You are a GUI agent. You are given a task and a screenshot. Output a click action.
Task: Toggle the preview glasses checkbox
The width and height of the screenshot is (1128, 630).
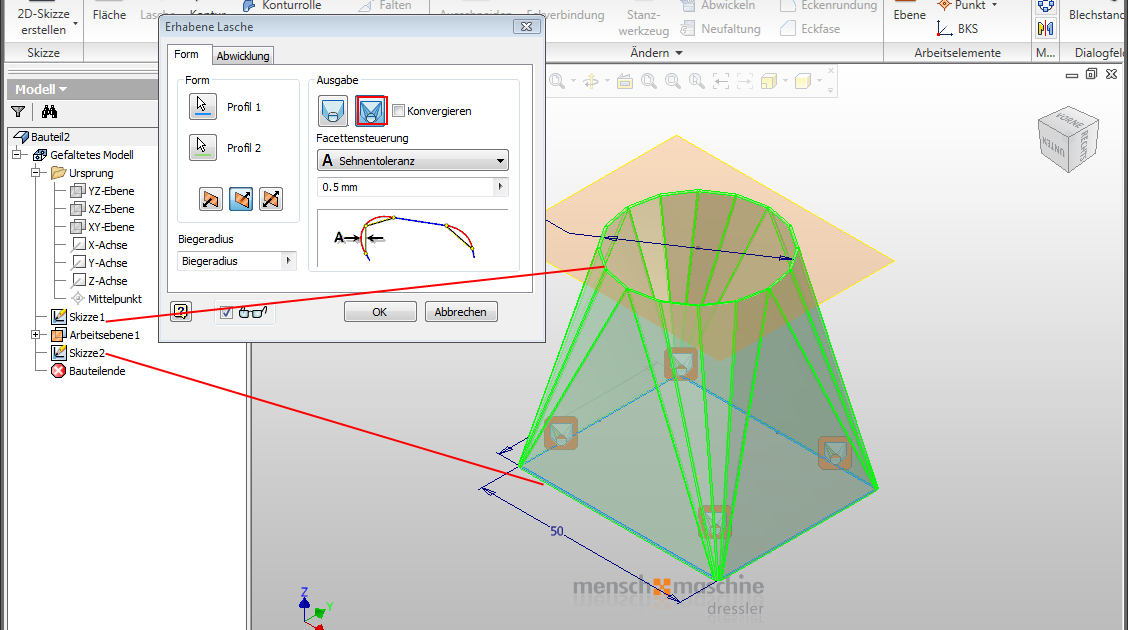click(227, 312)
